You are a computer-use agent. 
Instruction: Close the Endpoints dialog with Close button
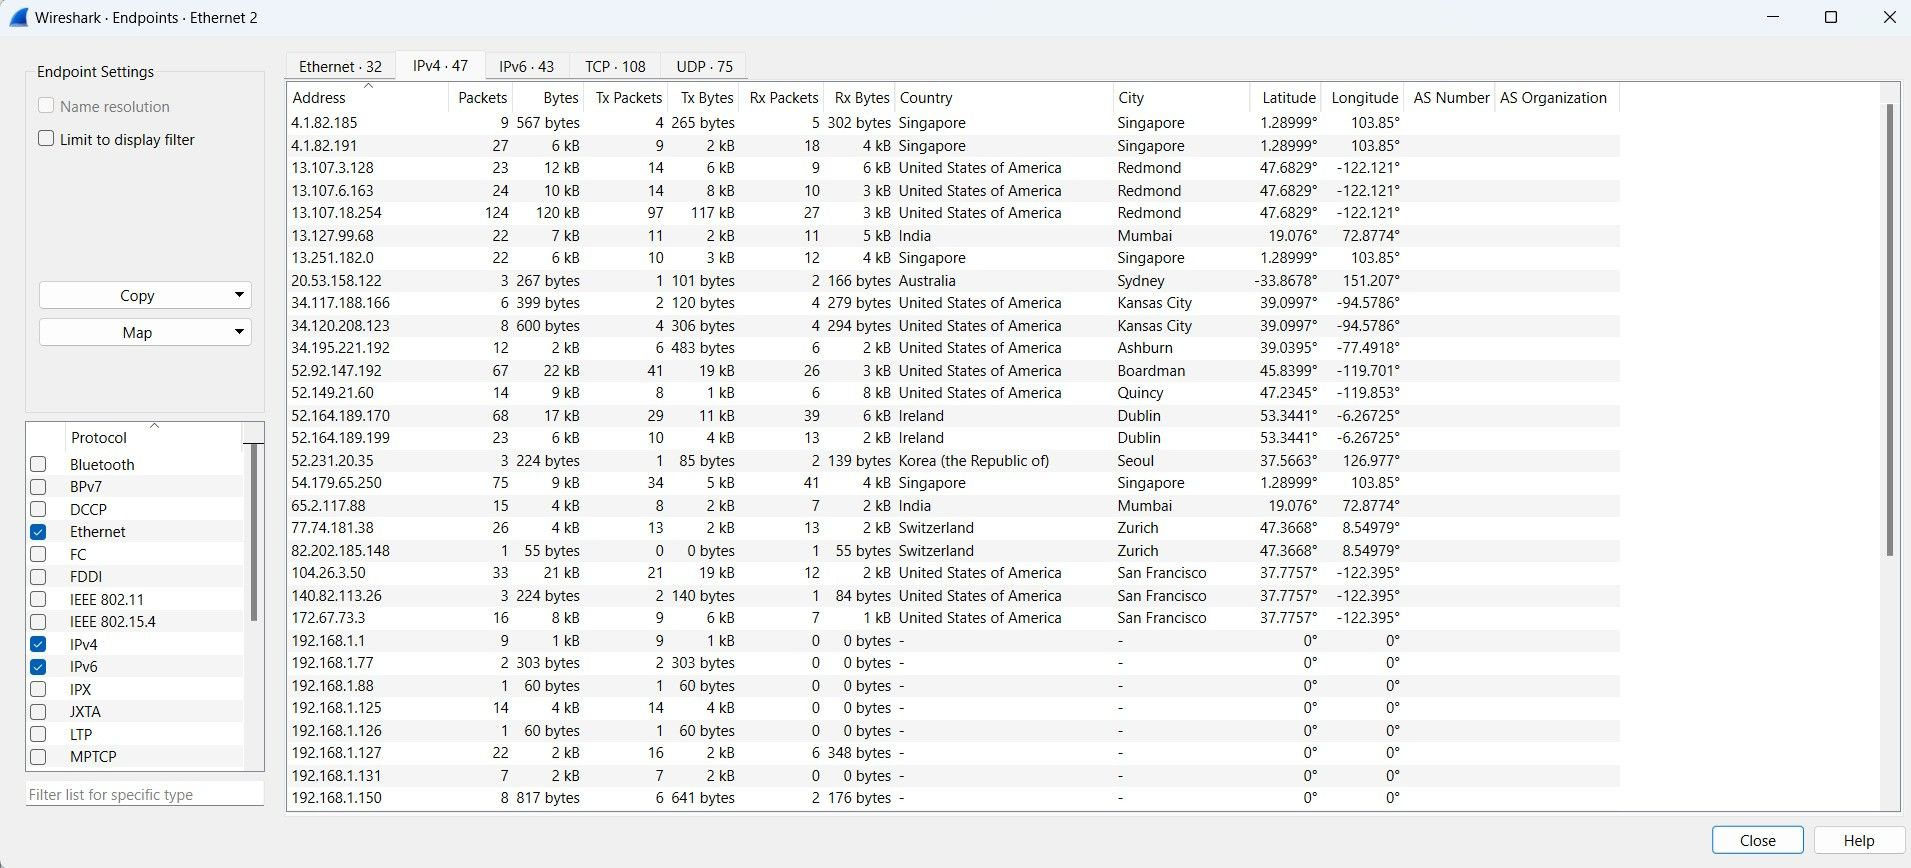point(1757,840)
